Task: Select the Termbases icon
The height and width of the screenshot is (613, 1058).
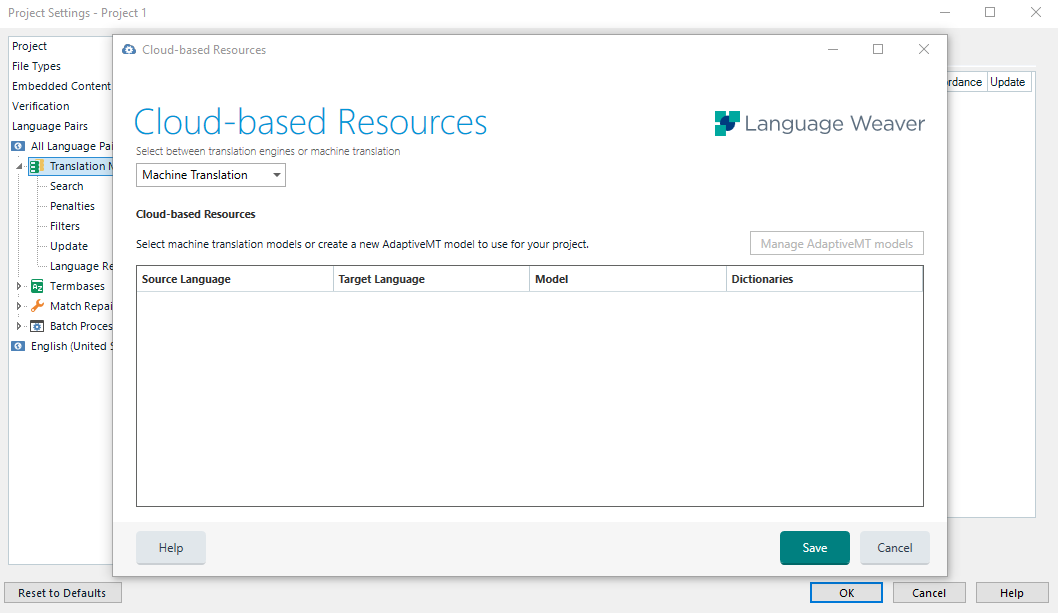Action: 35,286
